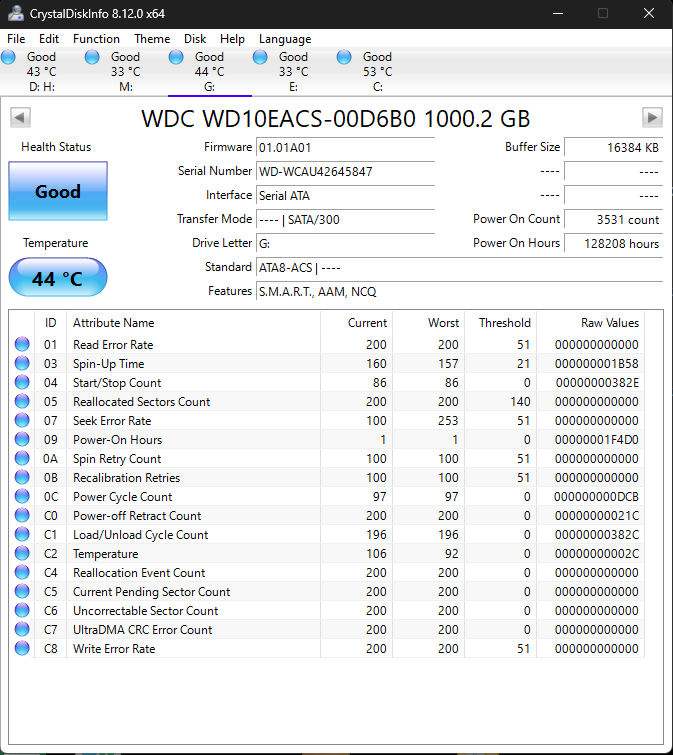Select raw value 000000000DCB
Viewport: 673px width, 755px height.
click(x=596, y=496)
